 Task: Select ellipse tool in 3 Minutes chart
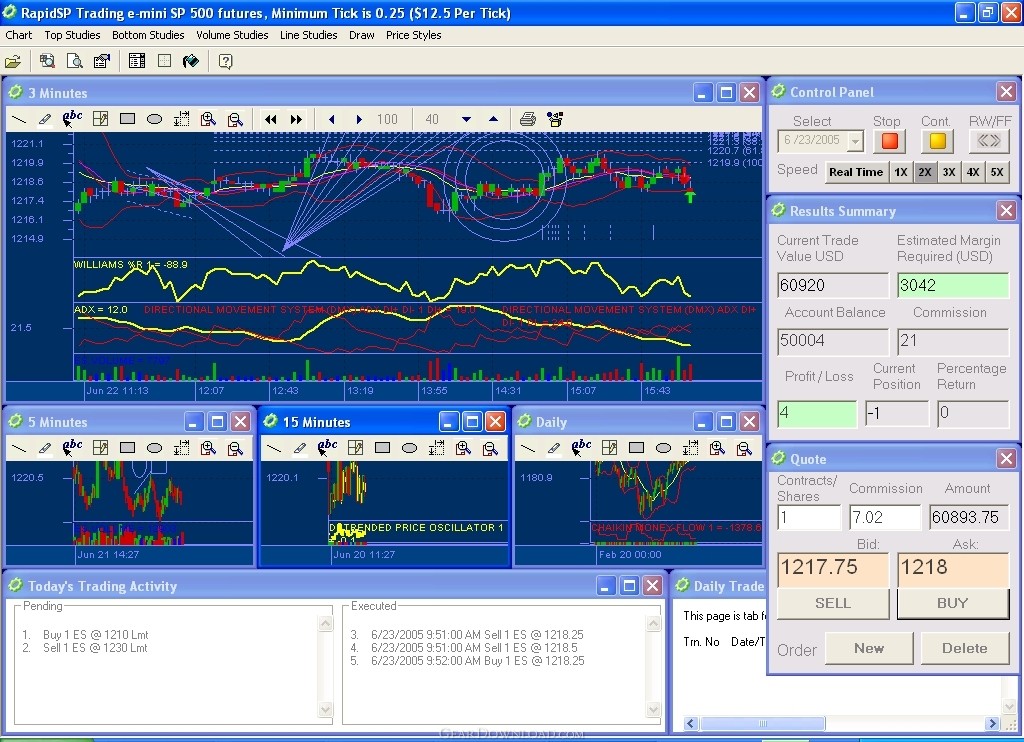[154, 119]
